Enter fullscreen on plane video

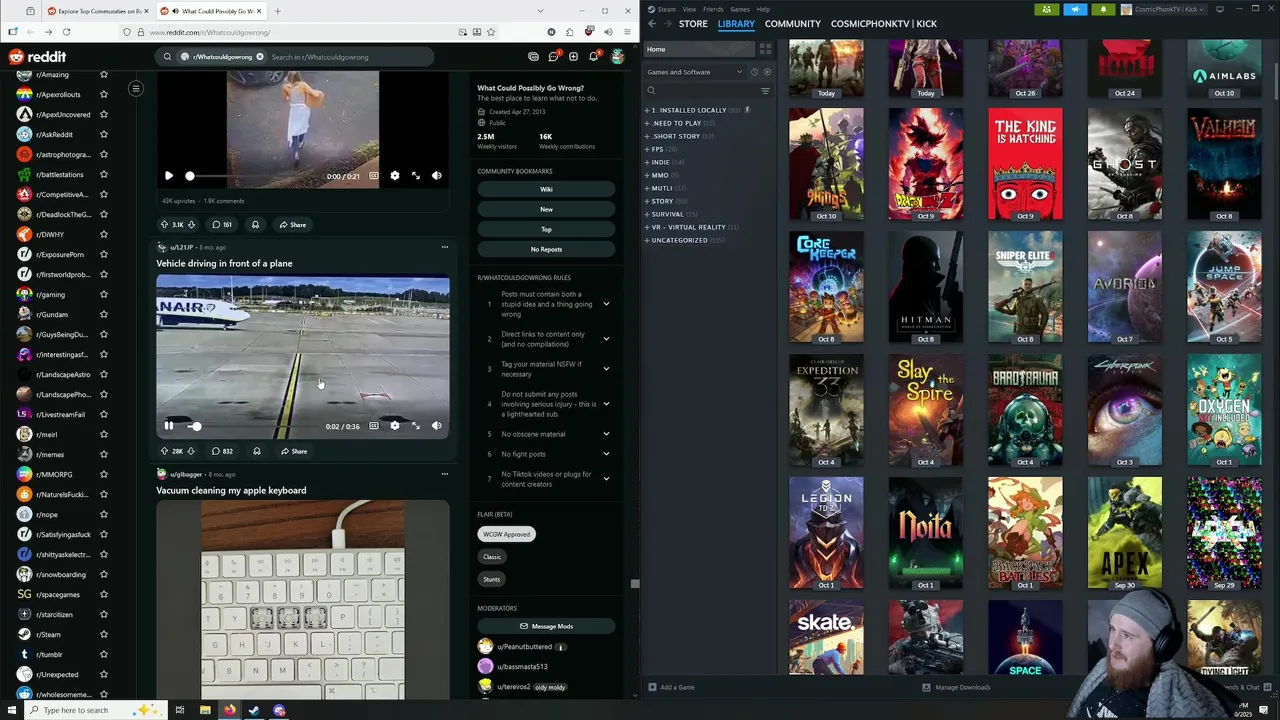click(x=416, y=426)
